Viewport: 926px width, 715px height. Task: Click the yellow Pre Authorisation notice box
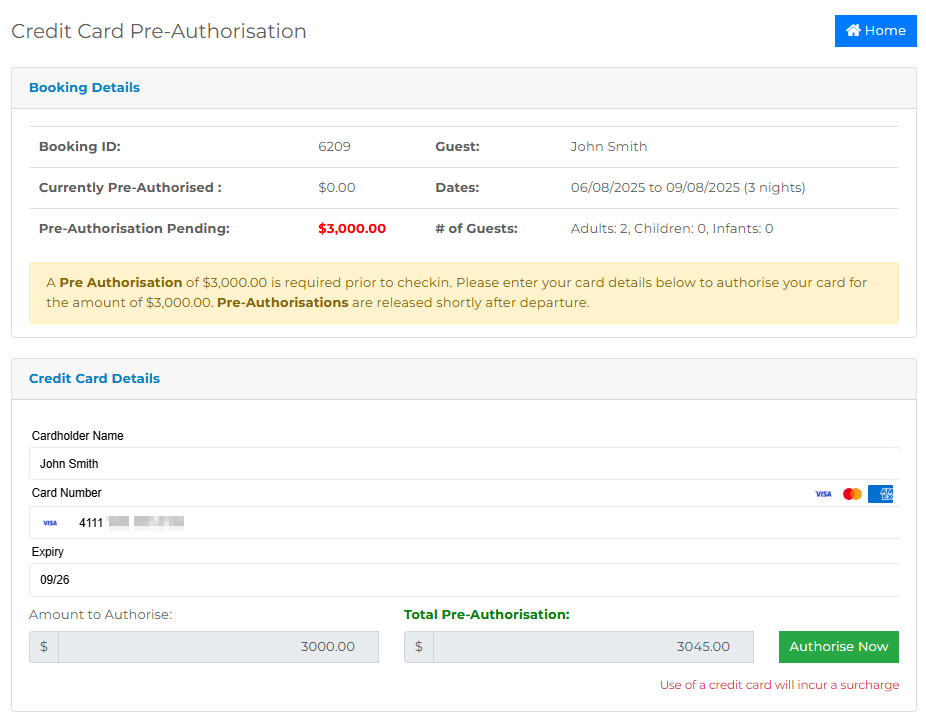[x=464, y=293]
